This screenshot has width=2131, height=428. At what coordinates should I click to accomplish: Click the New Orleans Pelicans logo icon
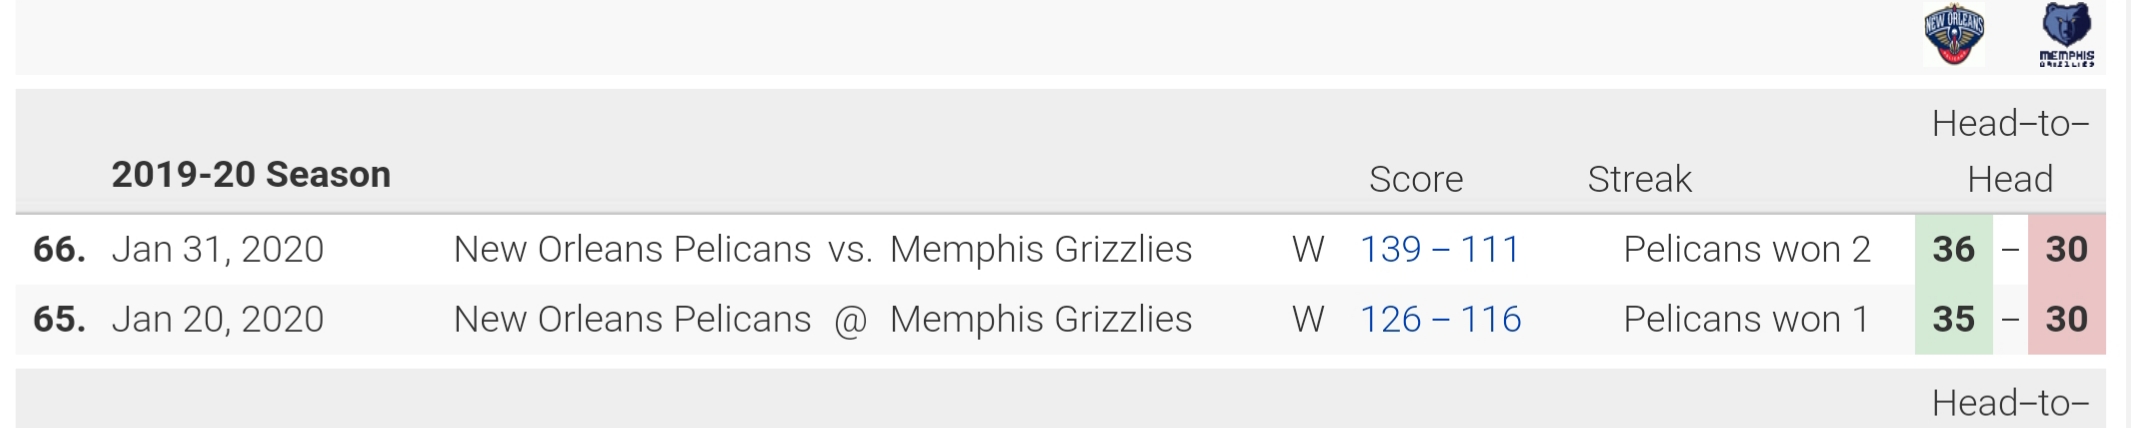click(x=1954, y=35)
